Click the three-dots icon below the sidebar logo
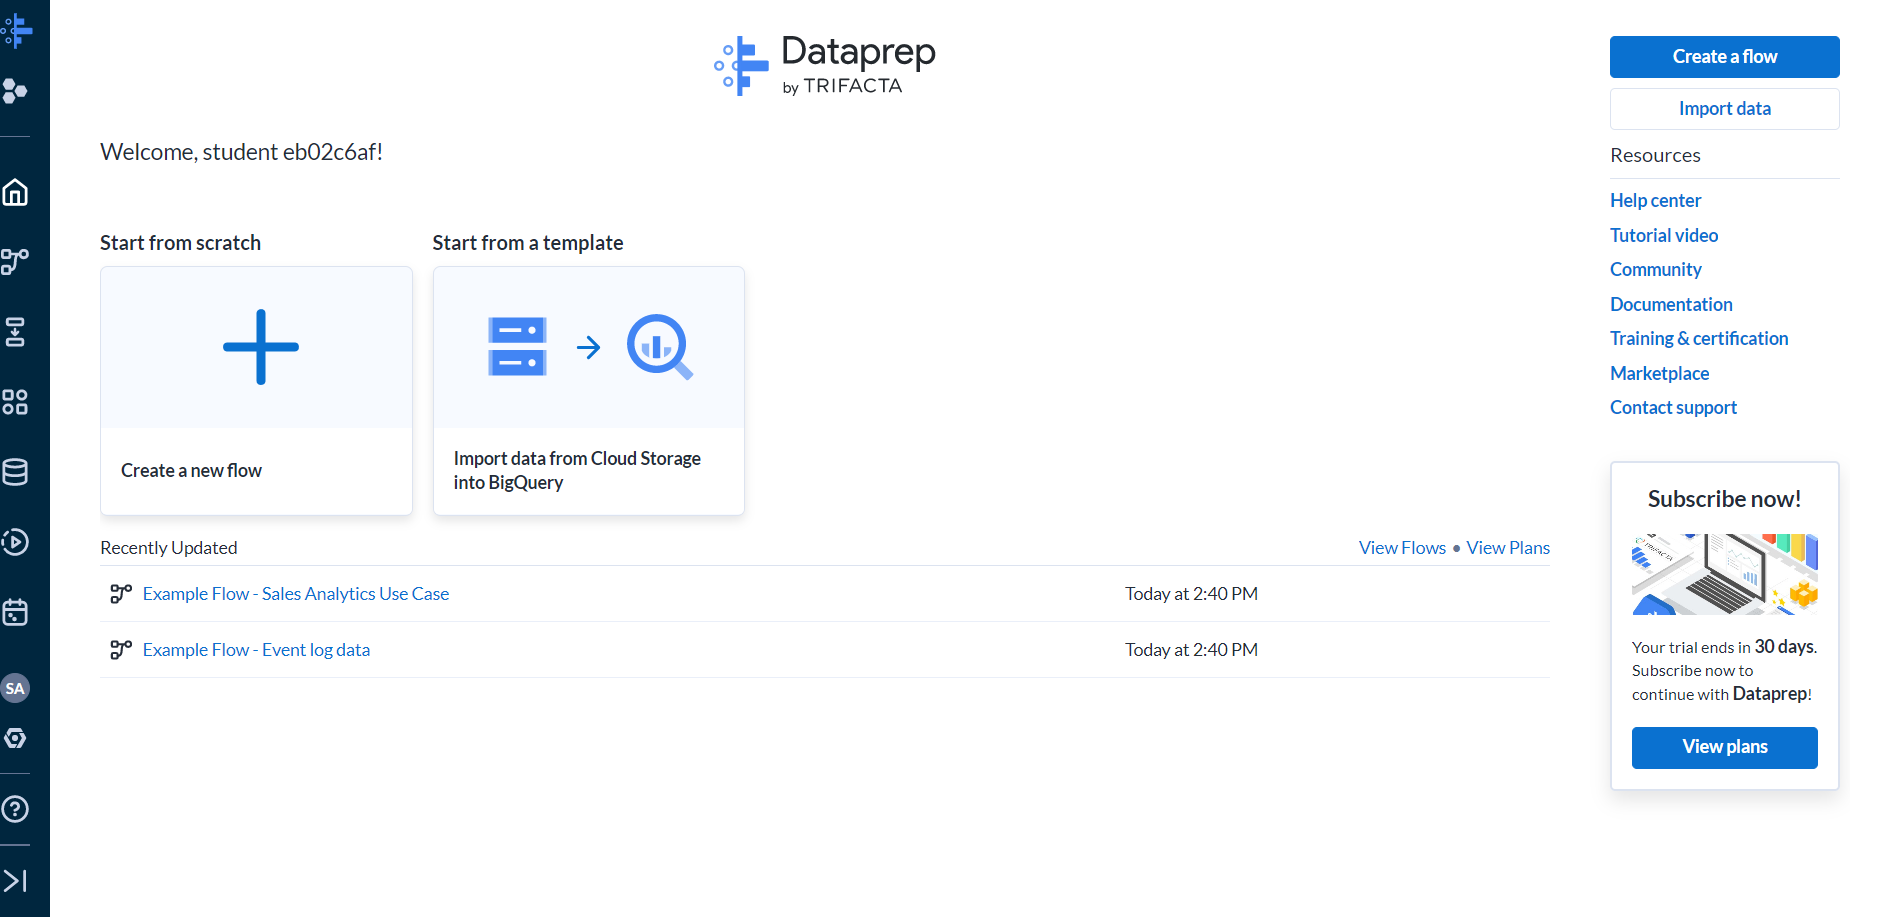Image resolution: width=1892 pixels, height=917 pixels. (15, 91)
